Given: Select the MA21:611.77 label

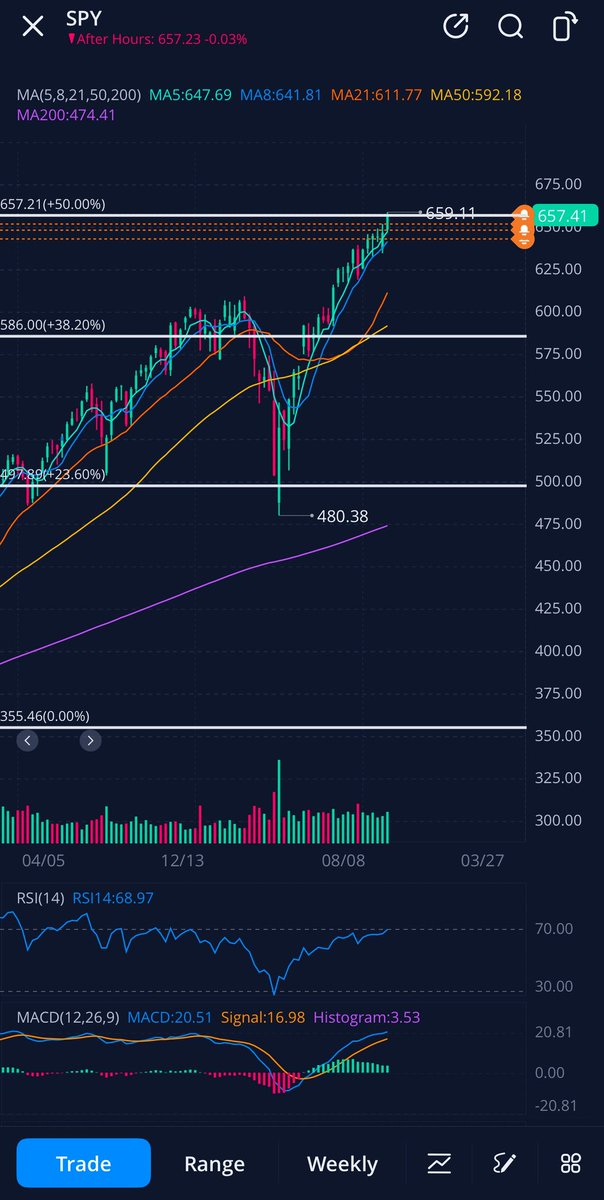Looking at the screenshot, I should [376, 95].
